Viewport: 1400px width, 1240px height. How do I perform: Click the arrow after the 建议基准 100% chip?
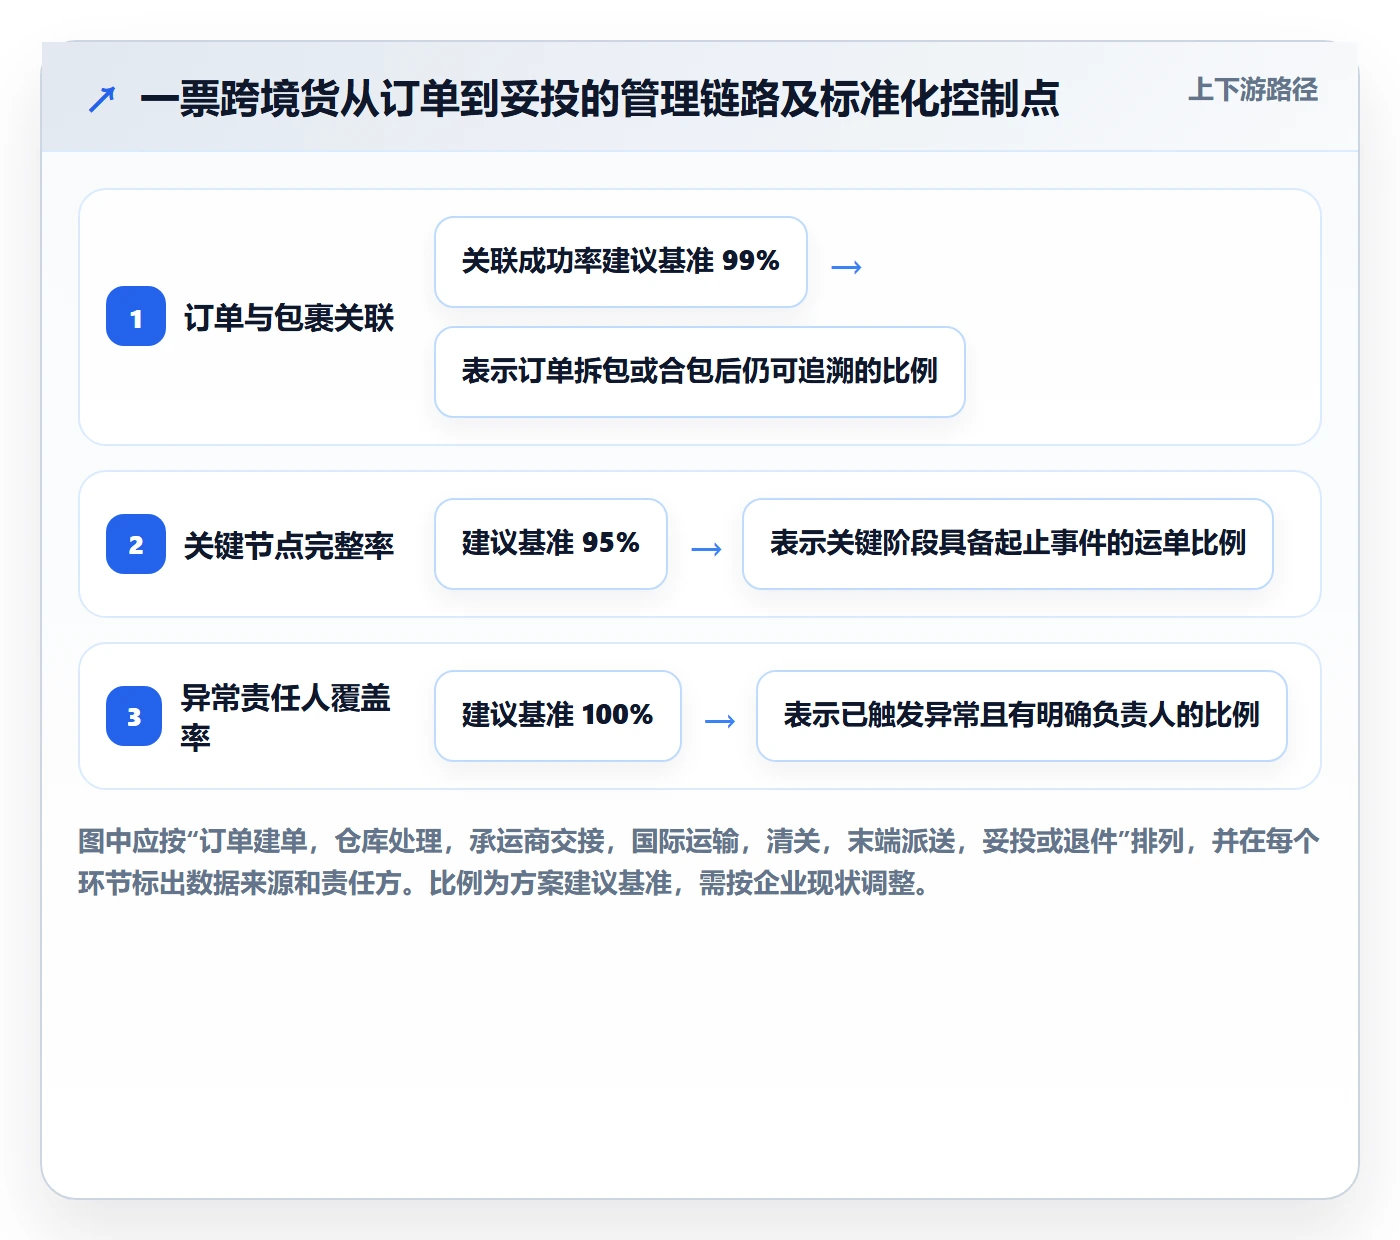pos(720,721)
